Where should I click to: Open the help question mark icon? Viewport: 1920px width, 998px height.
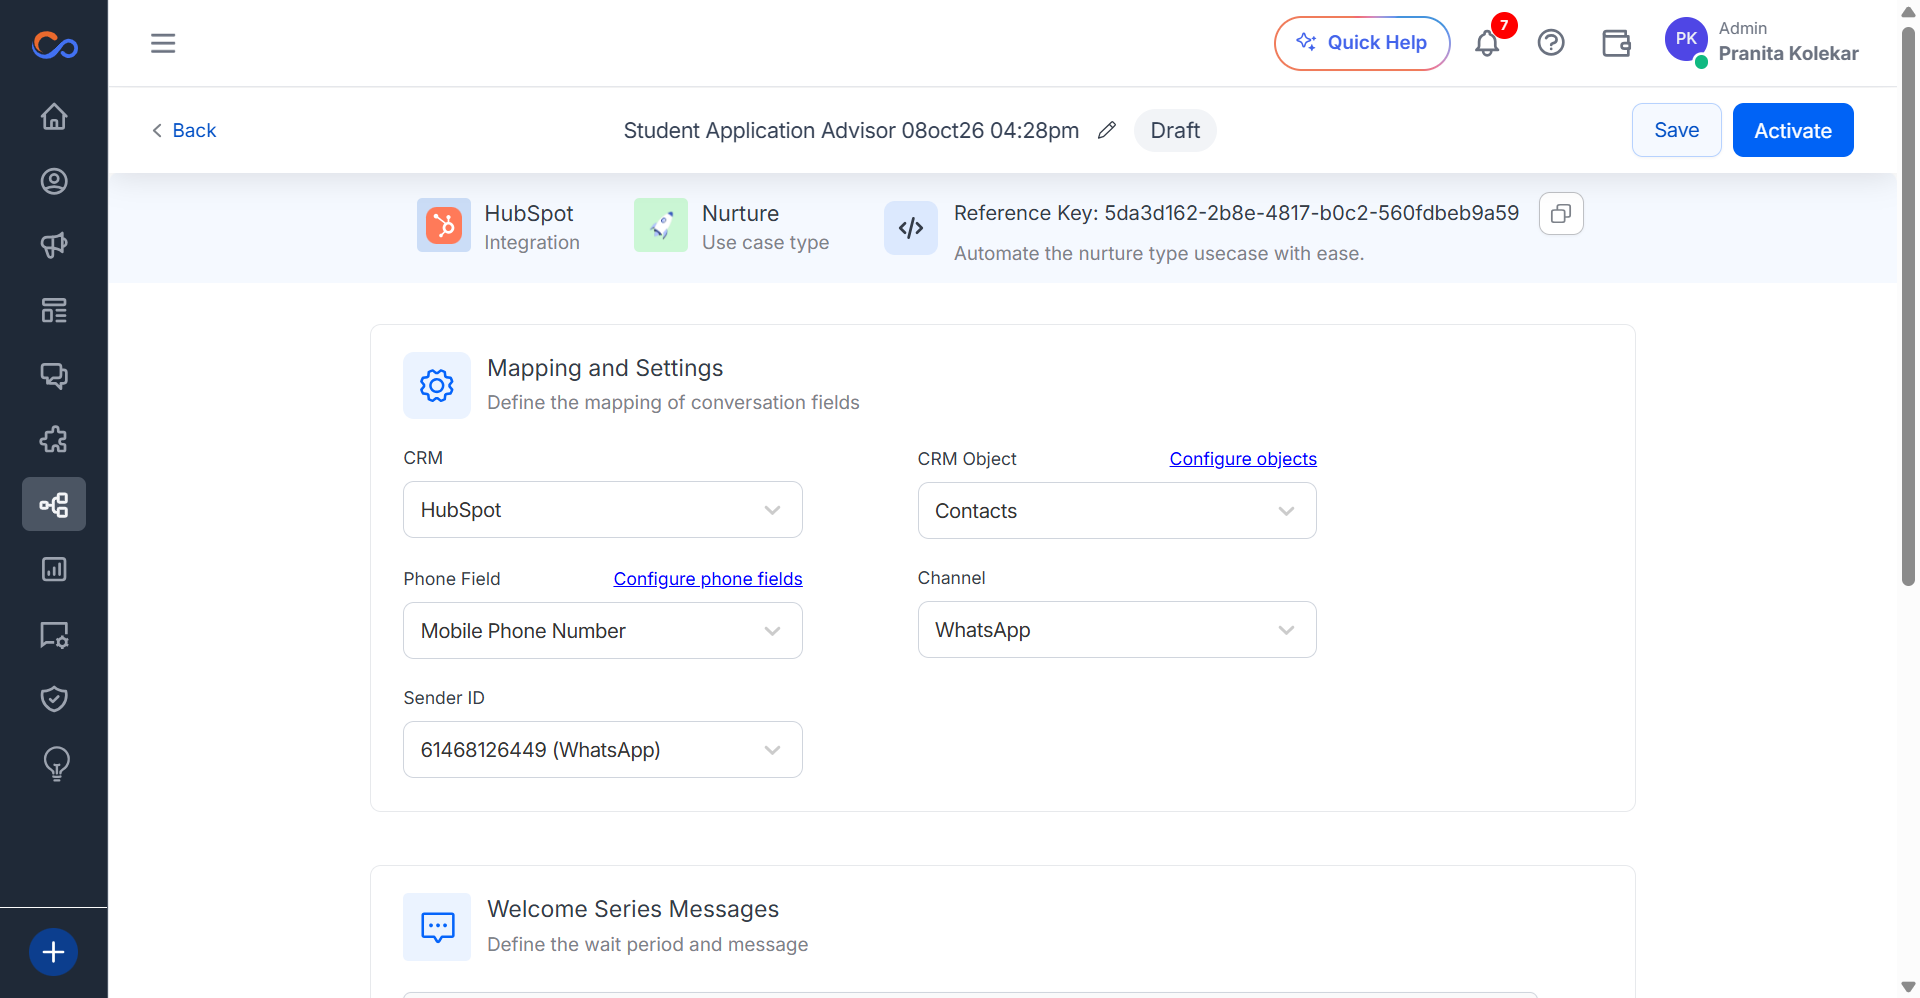1551,43
